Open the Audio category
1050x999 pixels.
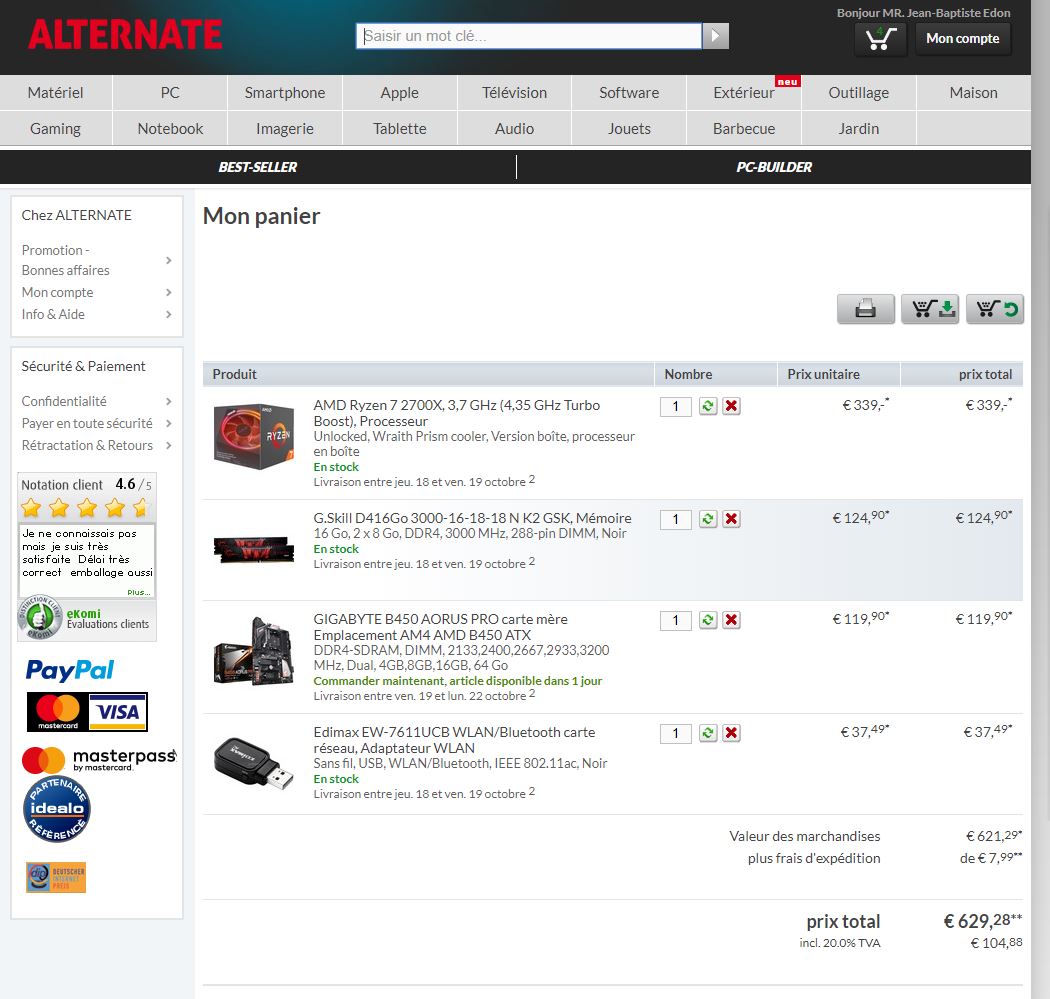pyautogui.click(x=514, y=129)
